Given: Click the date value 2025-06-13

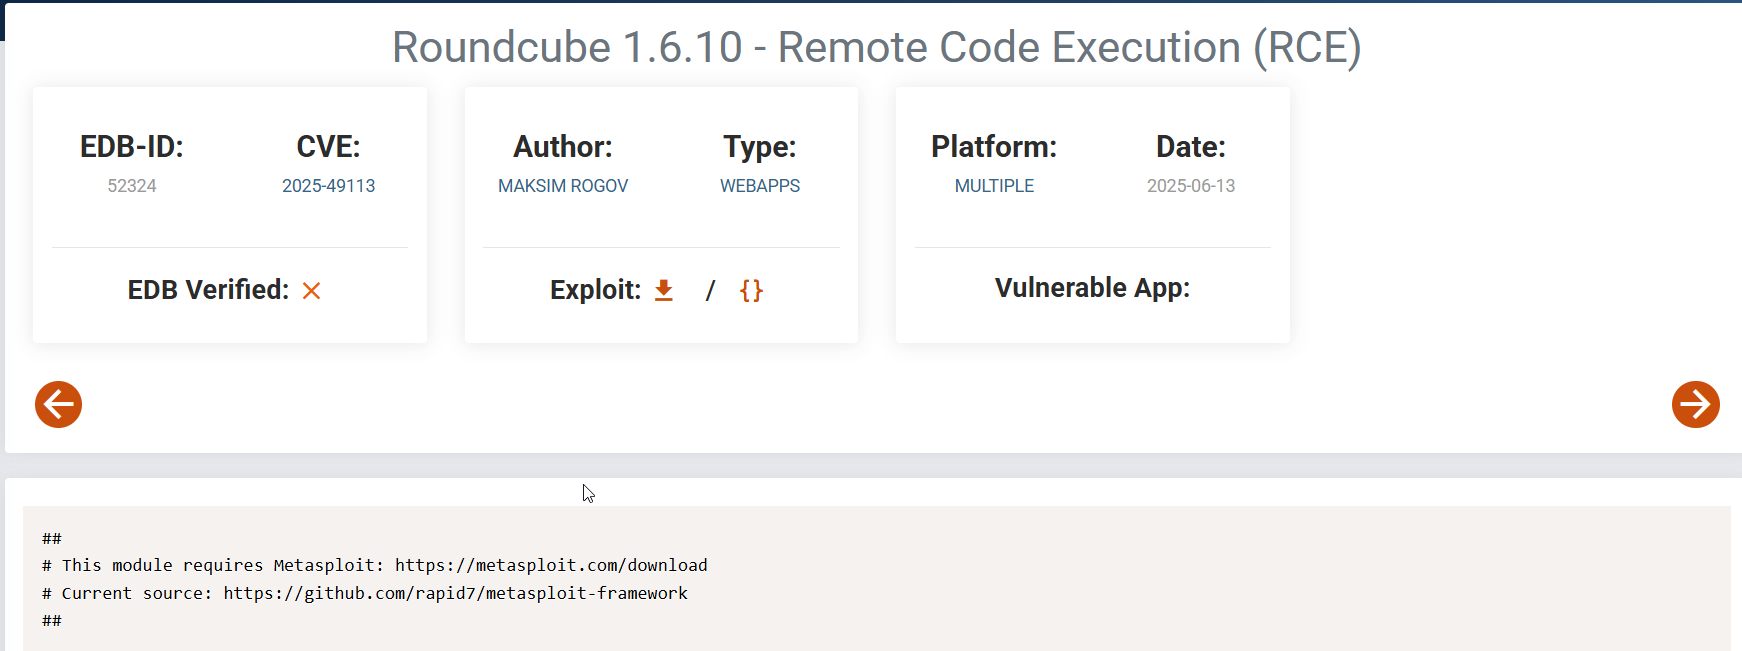Looking at the screenshot, I should tap(1191, 186).
